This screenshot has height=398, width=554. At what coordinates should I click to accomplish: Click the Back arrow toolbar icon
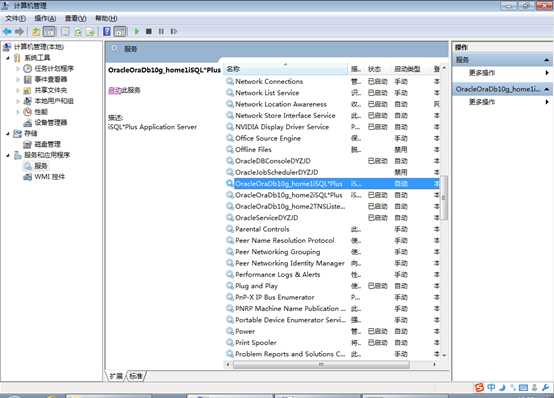tap(7, 32)
